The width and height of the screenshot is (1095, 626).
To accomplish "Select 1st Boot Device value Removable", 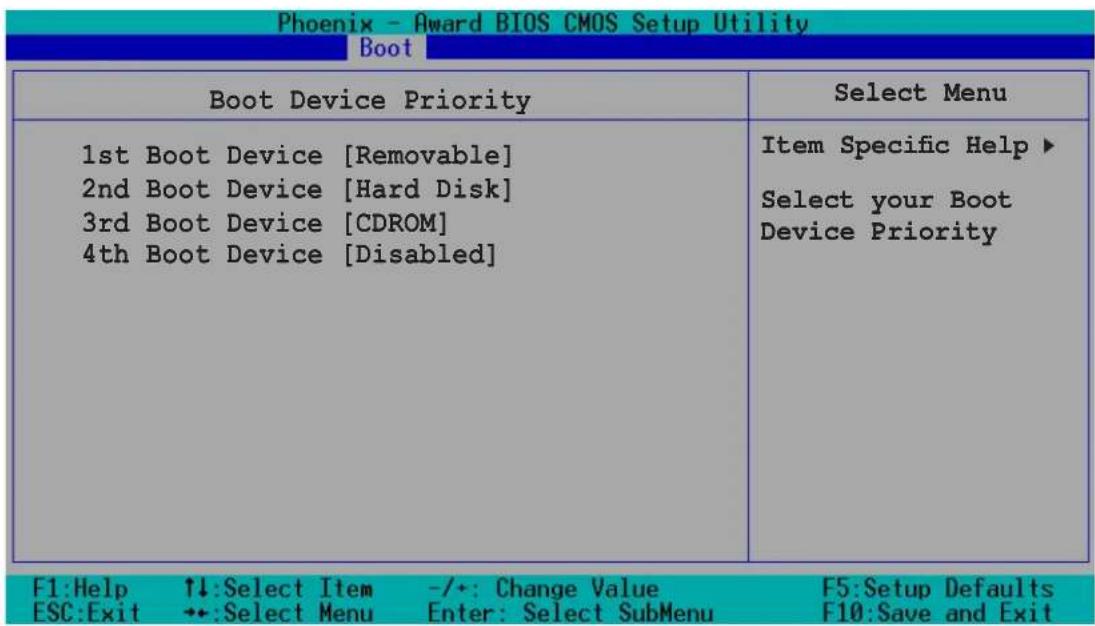I will pyautogui.click(x=427, y=155).
